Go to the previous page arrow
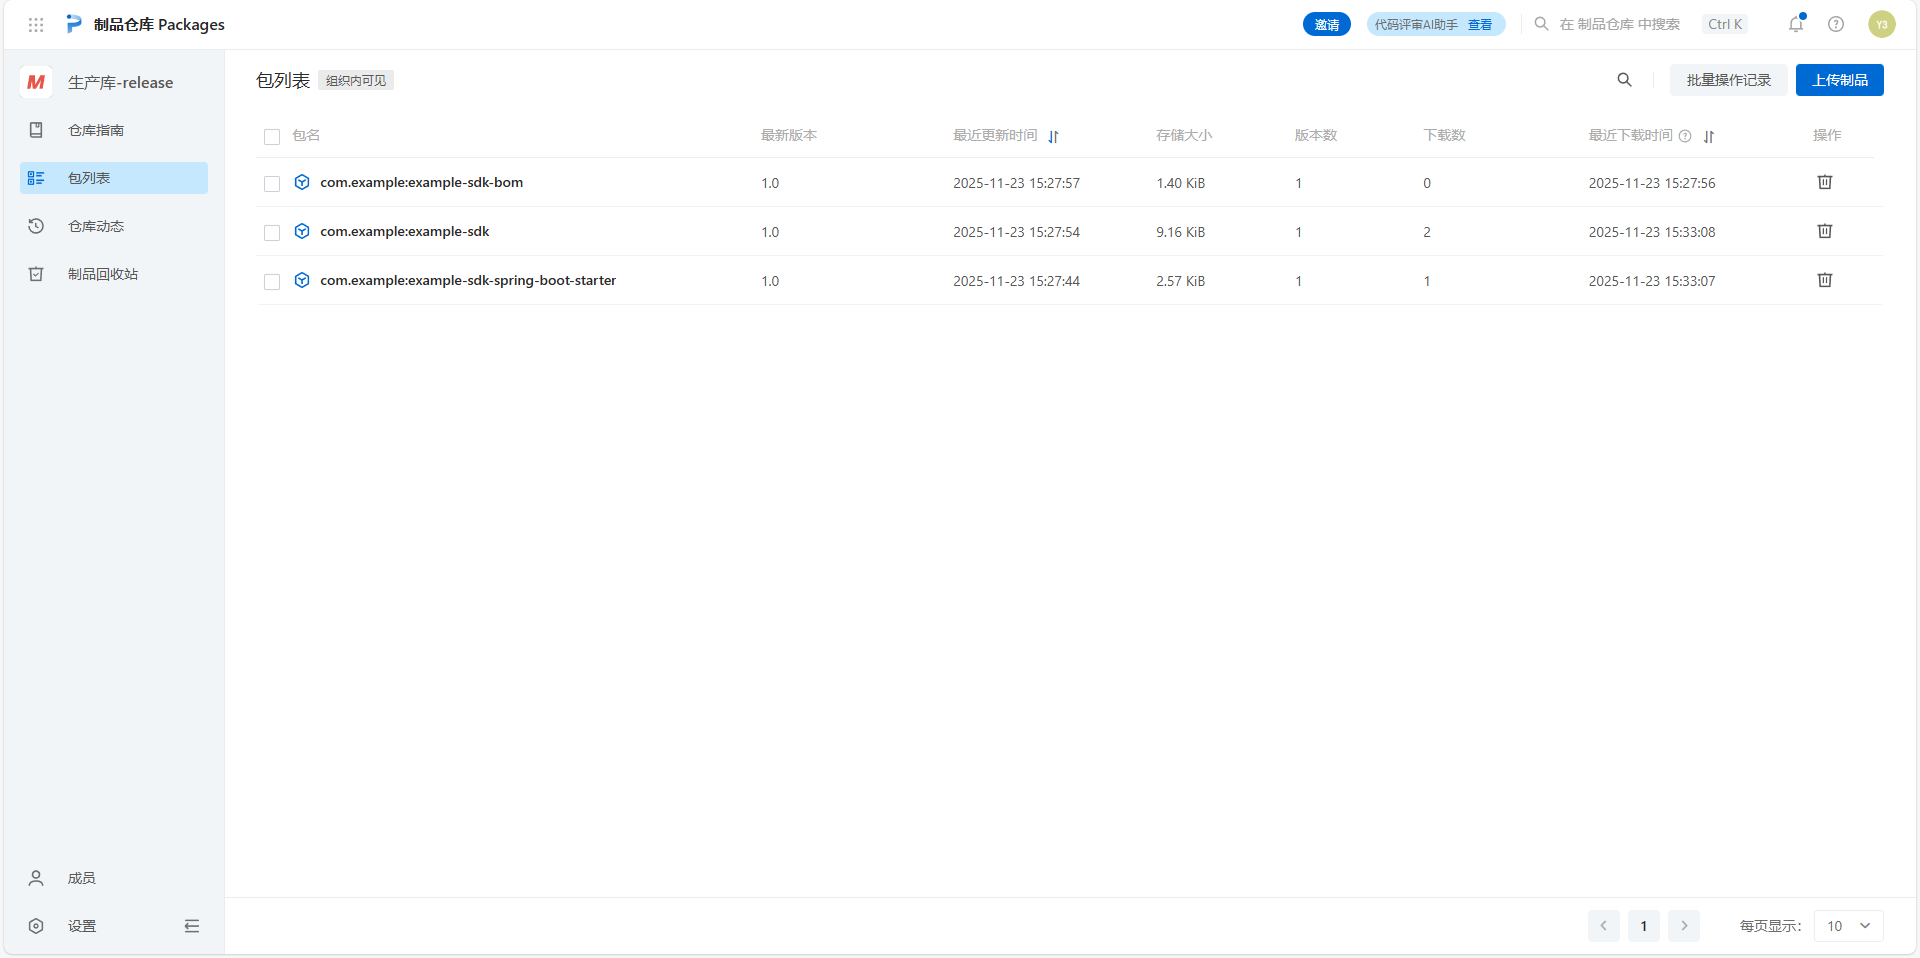 [1604, 926]
